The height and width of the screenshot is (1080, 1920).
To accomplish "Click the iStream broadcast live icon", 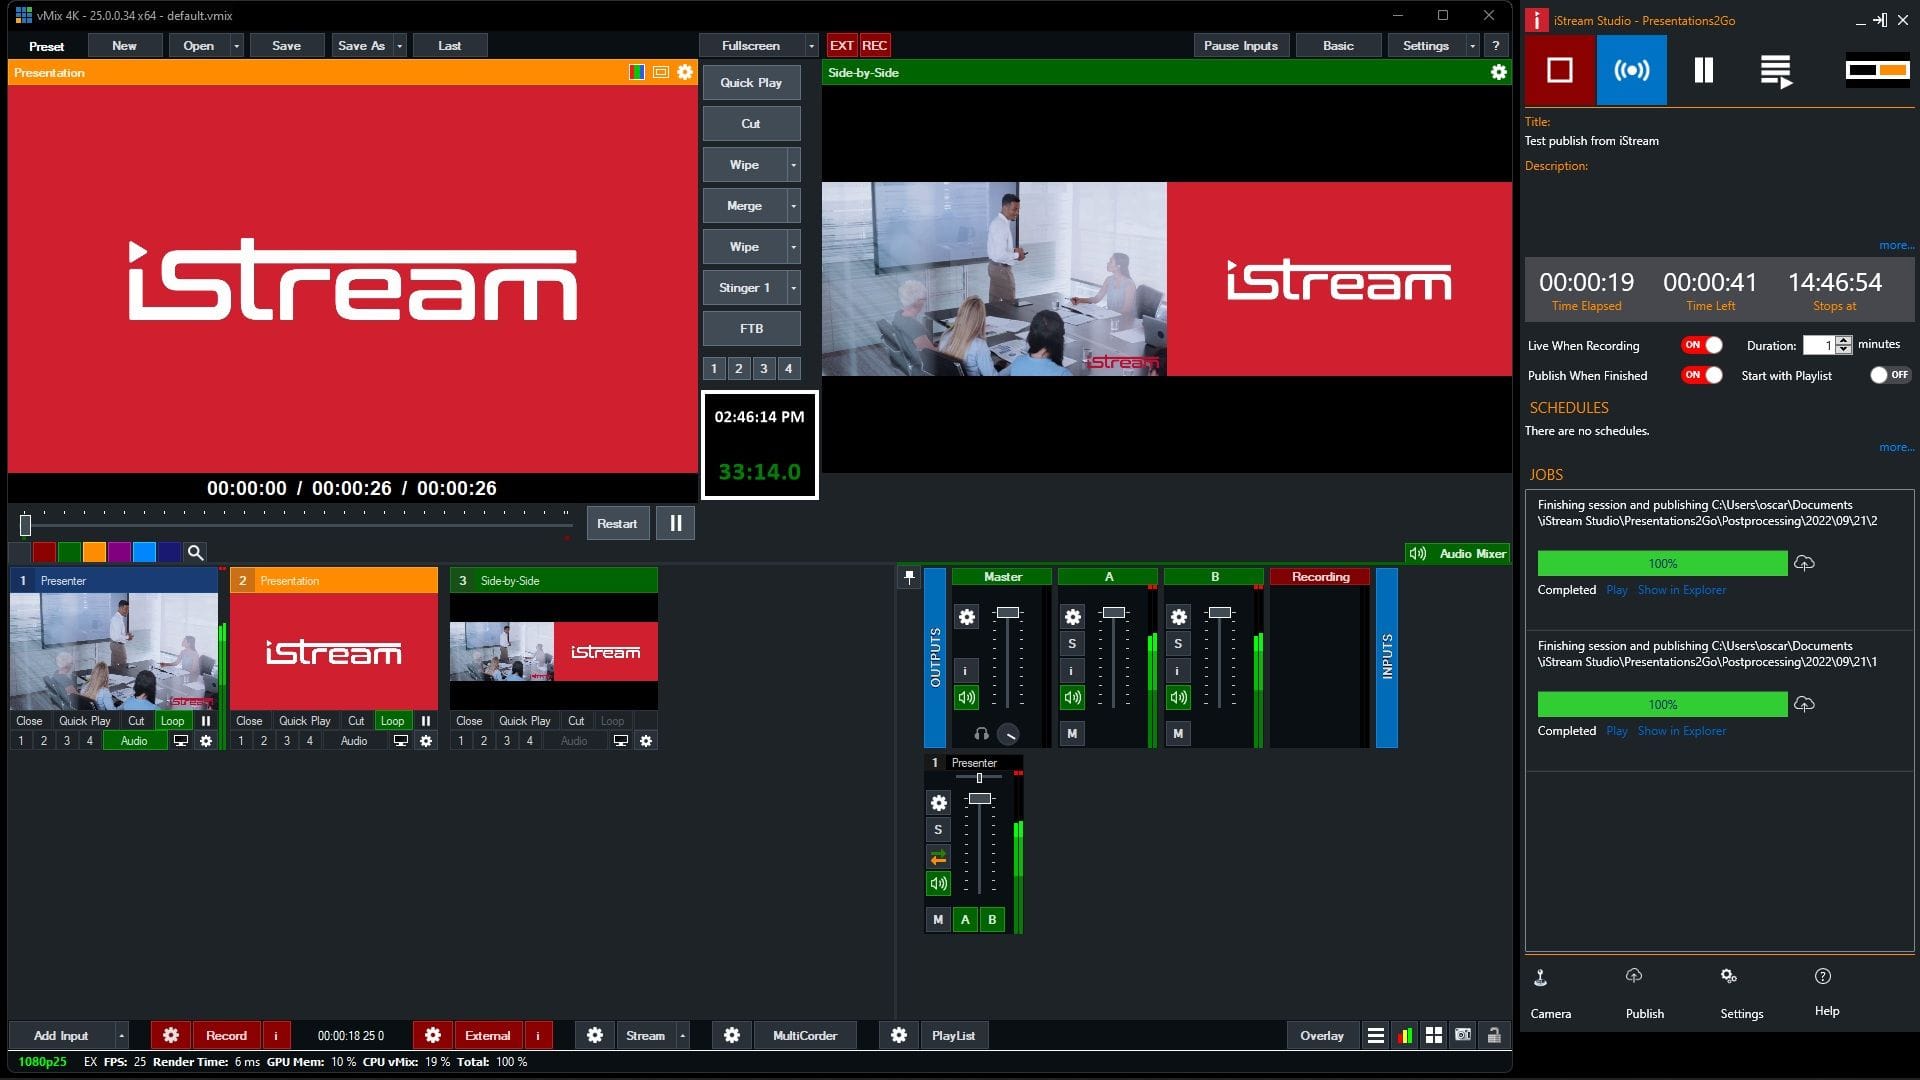I will [1631, 70].
